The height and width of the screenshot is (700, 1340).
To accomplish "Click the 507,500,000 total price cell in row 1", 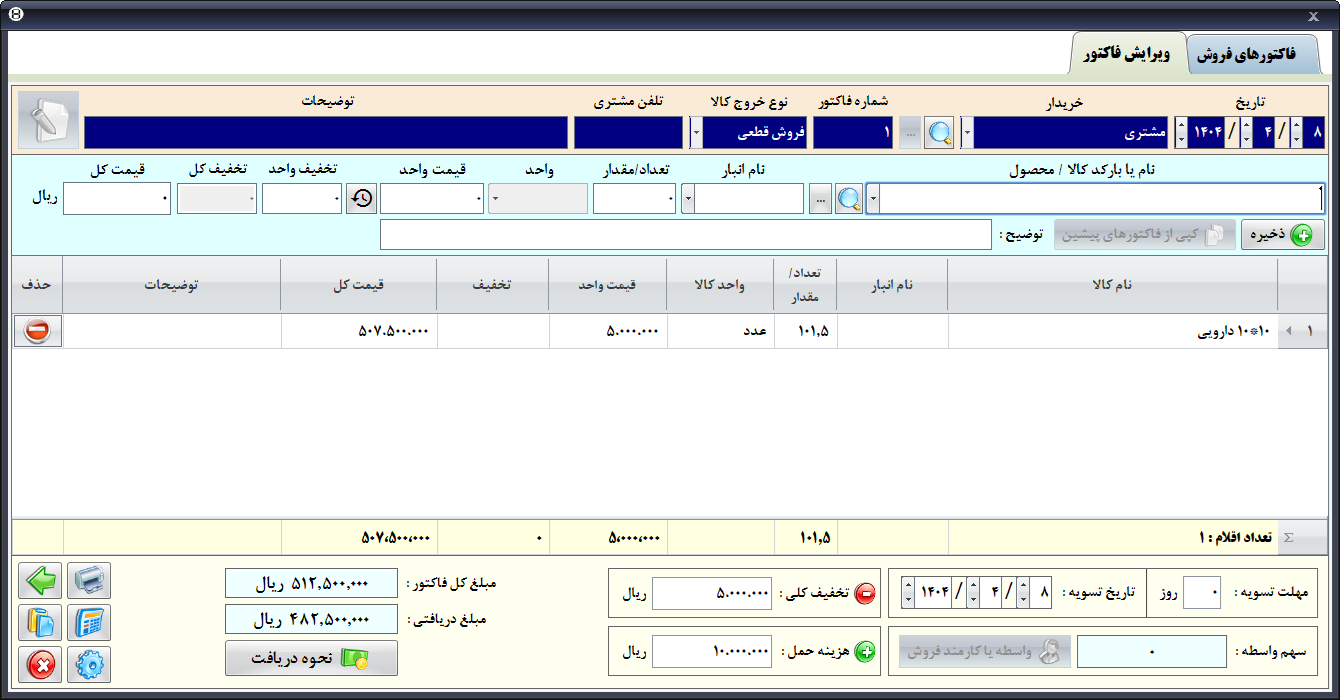I will [359, 331].
